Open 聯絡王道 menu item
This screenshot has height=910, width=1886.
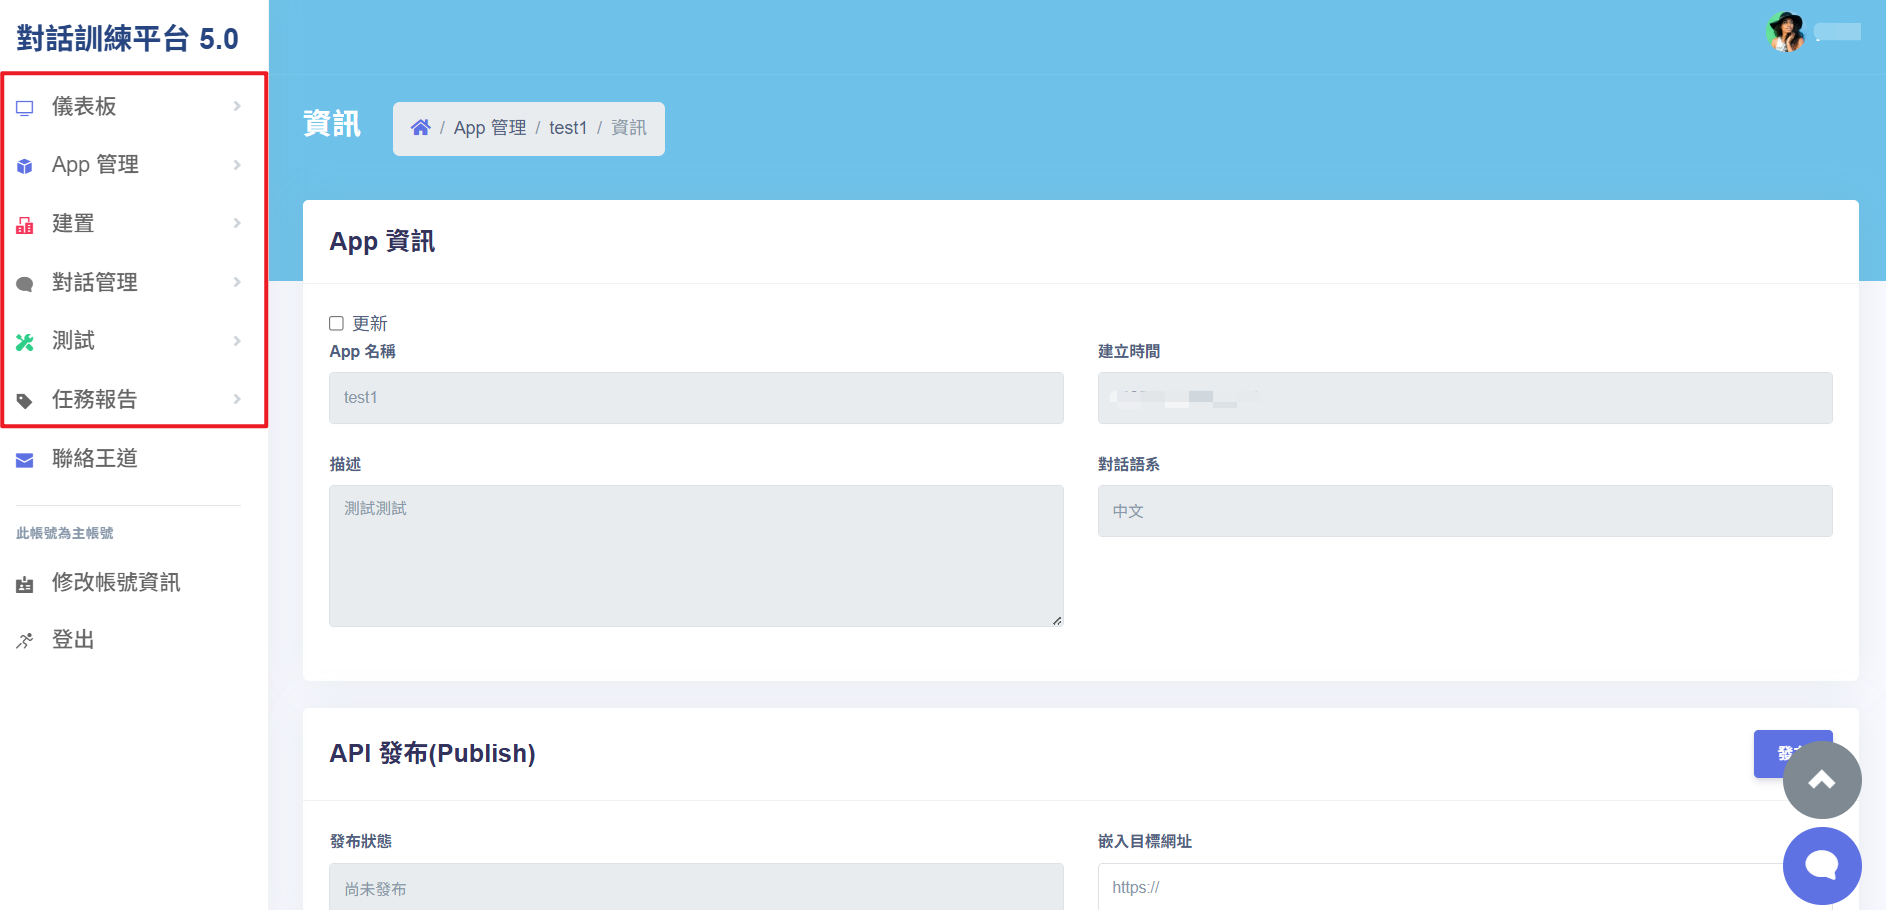[94, 459]
